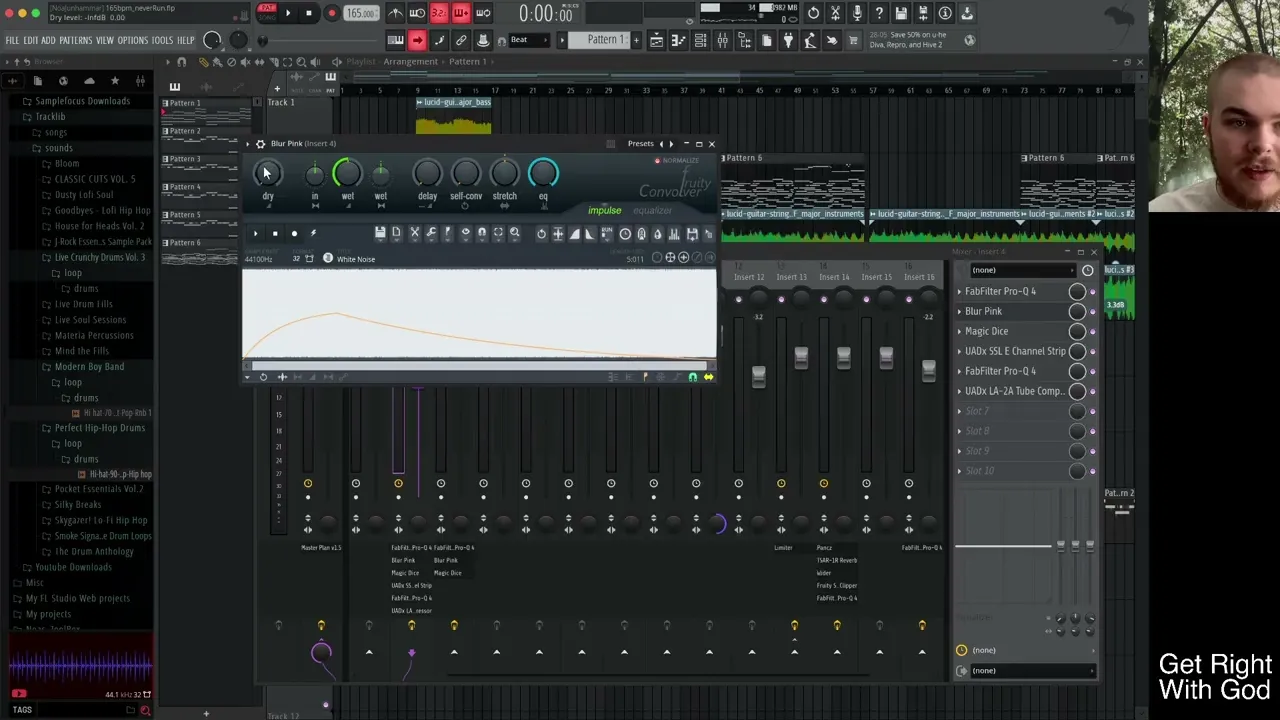Open the plugin picker plug icon
1280x720 pixels.
[x=788, y=40]
